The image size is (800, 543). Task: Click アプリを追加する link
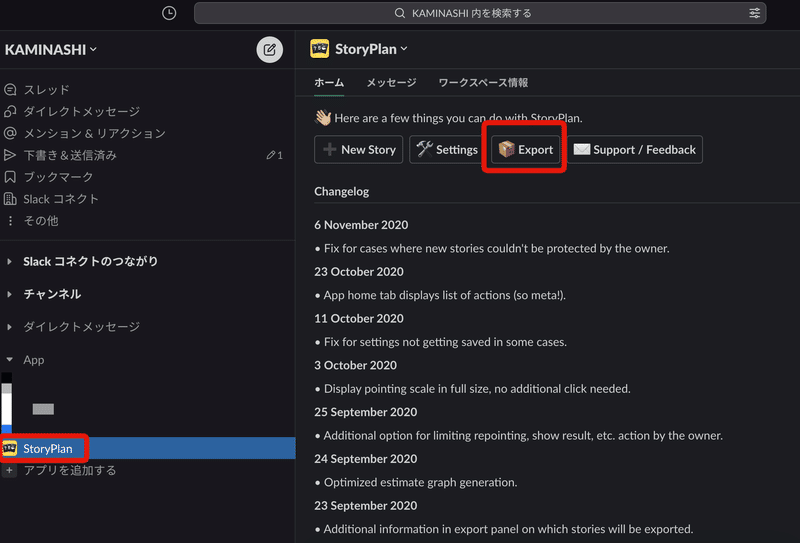point(70,470)
